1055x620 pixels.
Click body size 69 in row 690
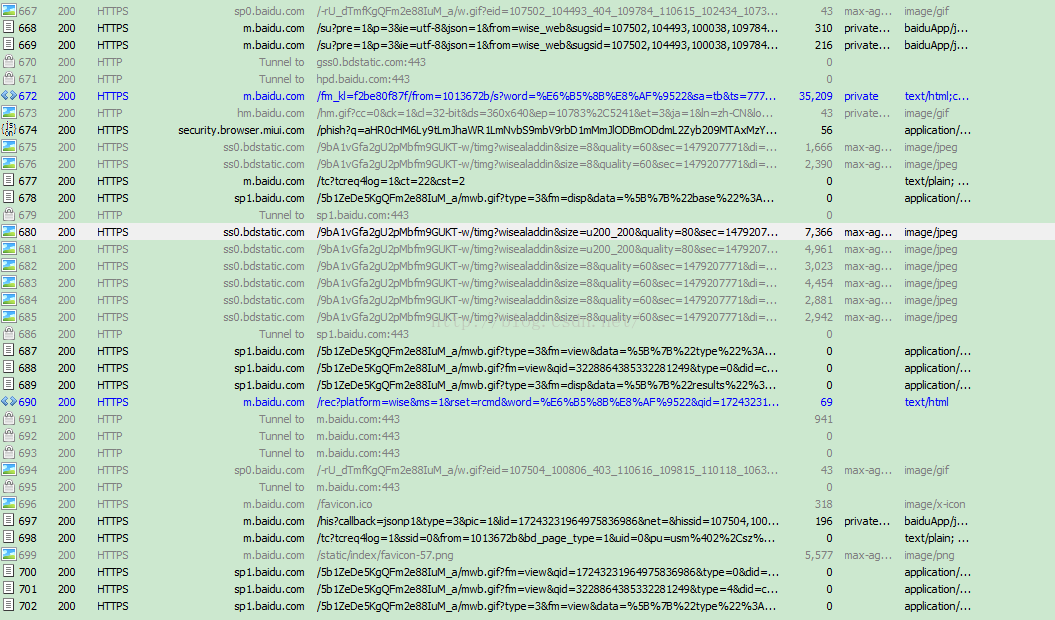826,402
